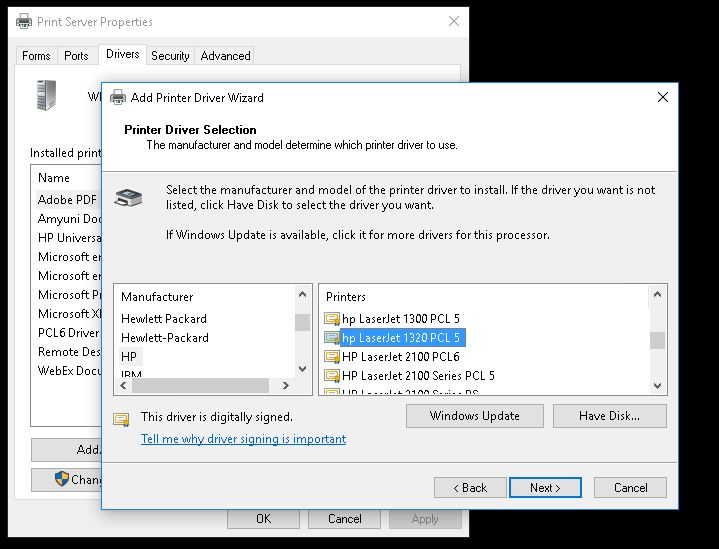Click the printer icon in wizard title bar
The height and width of the screenshot is (549, 719).
pos(118,97)
